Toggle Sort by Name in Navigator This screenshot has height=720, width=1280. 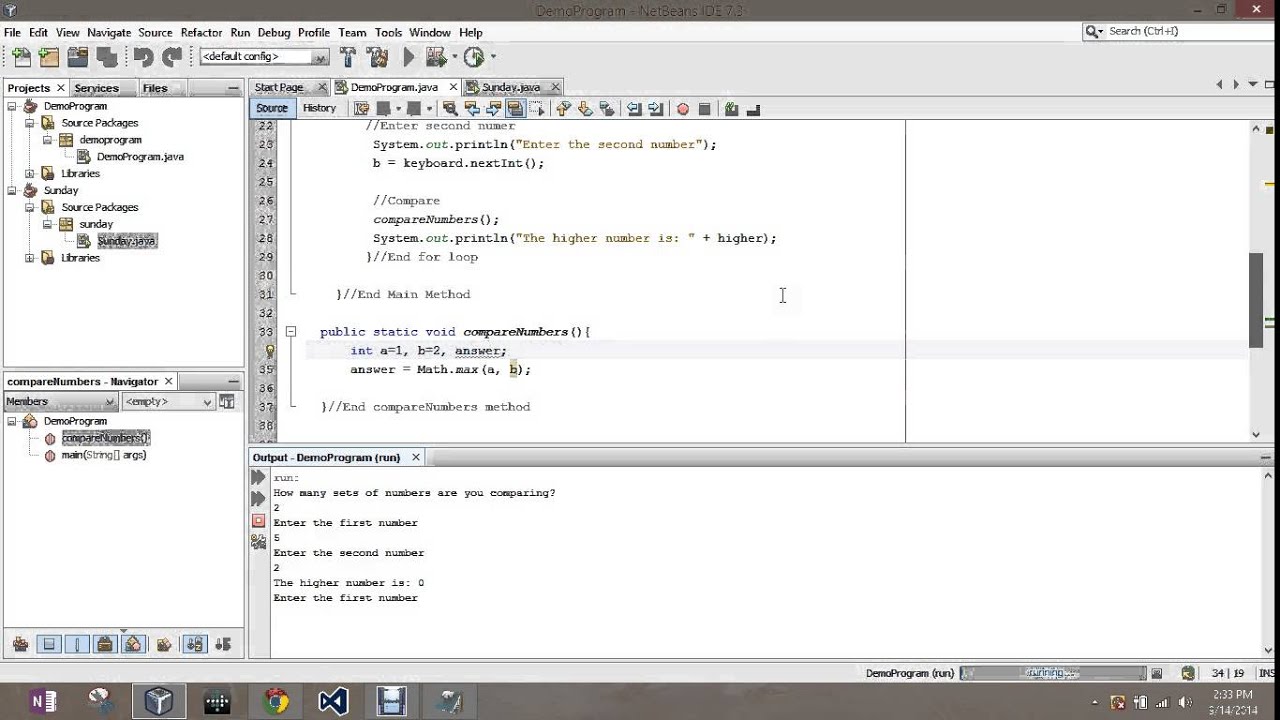coord(194,645)
